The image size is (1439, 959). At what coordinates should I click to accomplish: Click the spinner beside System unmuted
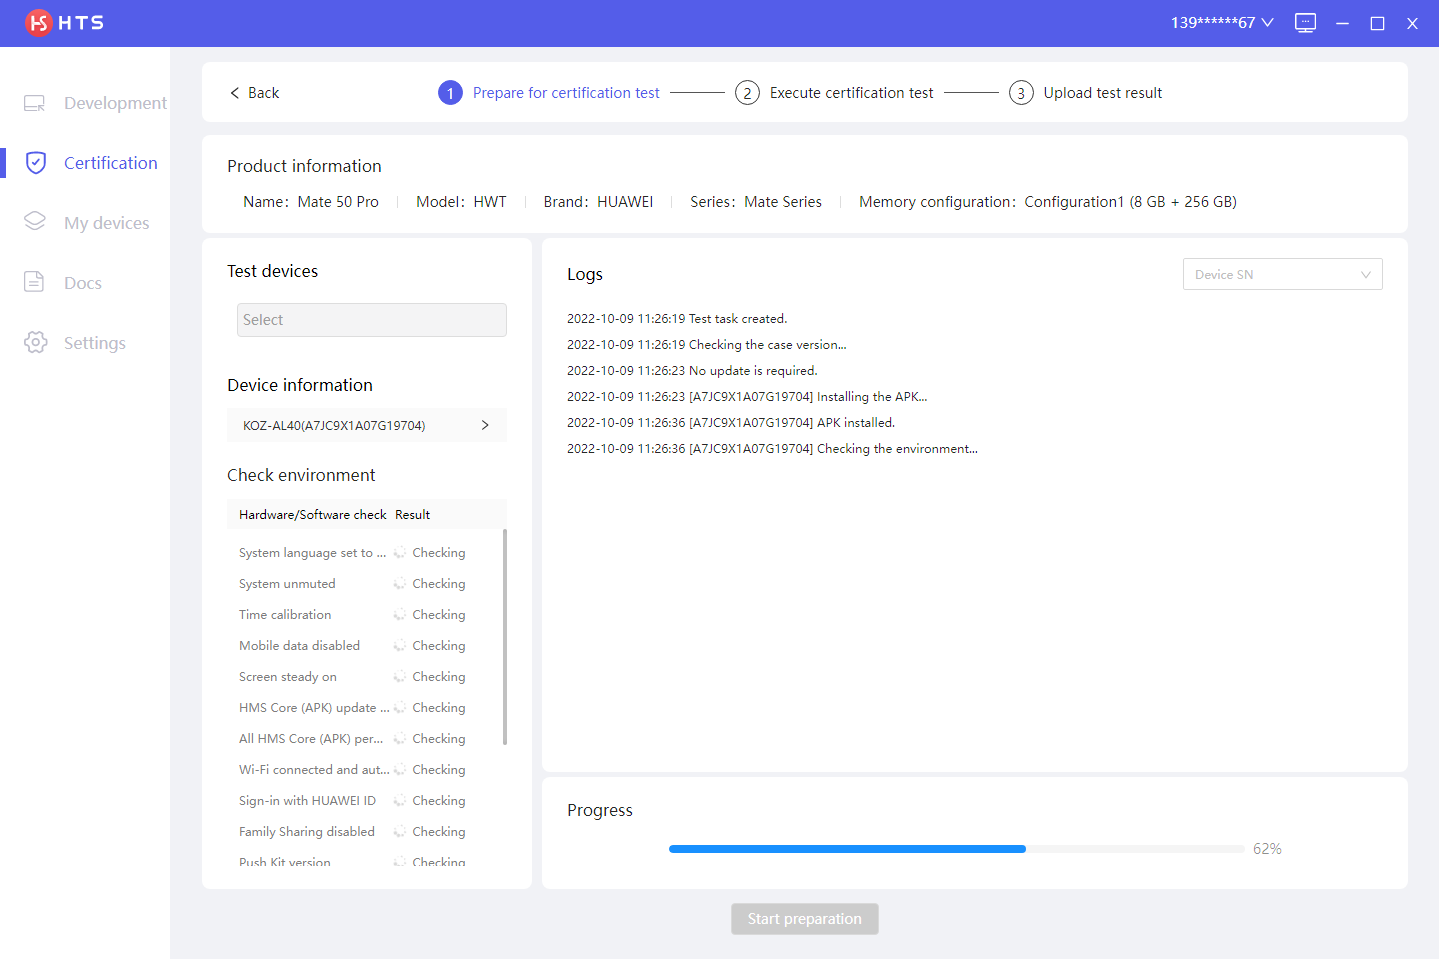point(400,584)
